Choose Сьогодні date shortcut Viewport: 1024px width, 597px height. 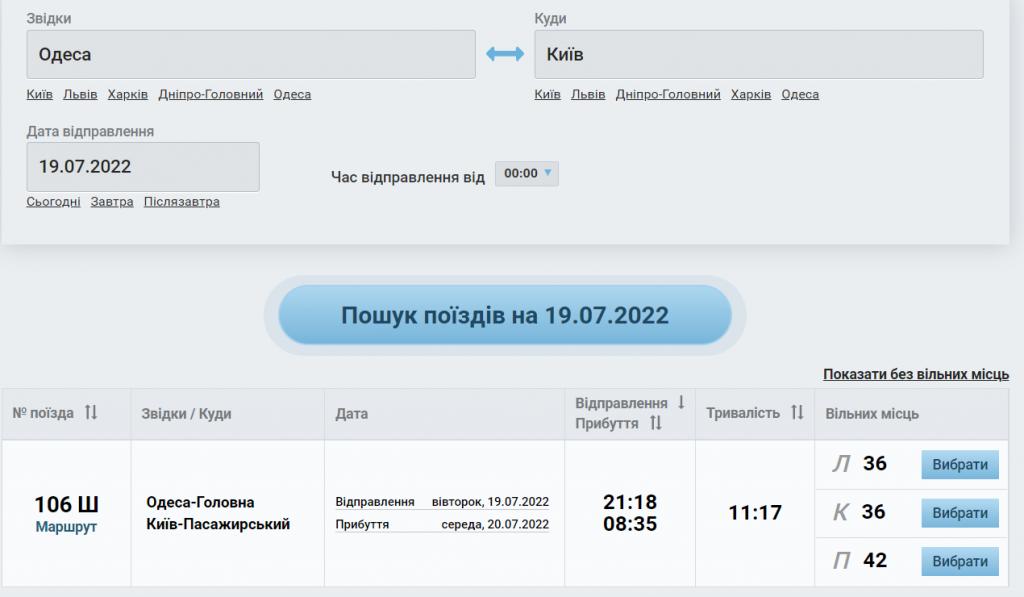tap(54, 202)
